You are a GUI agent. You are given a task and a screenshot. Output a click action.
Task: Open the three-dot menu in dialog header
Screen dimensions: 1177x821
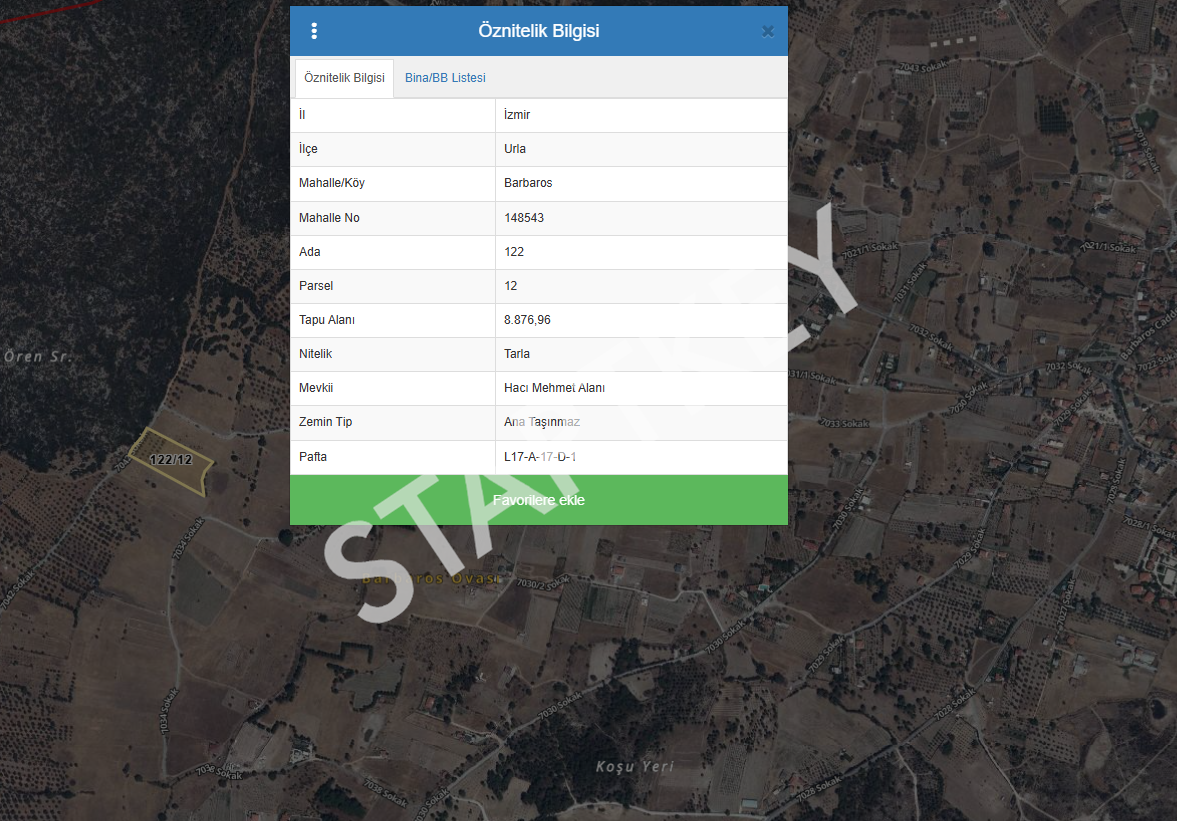click(314, 31)
